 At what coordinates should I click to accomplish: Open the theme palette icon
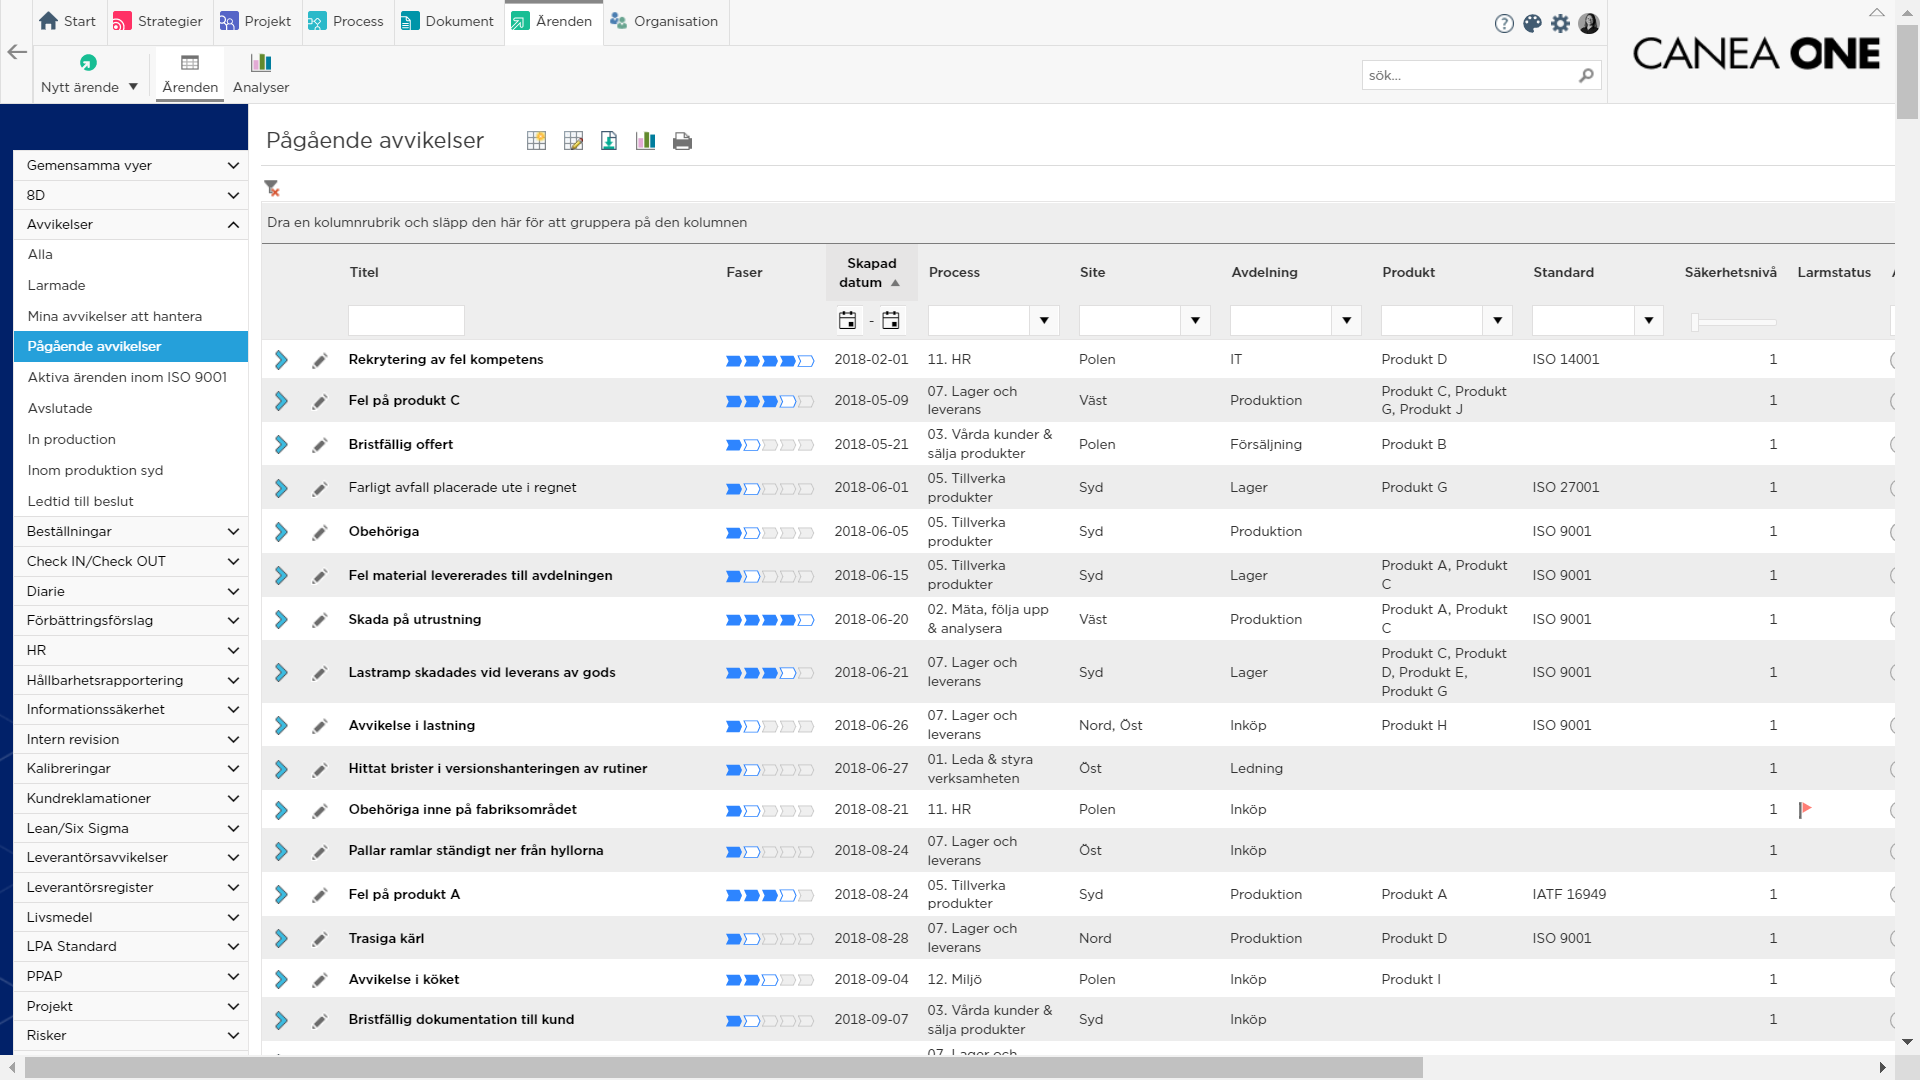1532,23
